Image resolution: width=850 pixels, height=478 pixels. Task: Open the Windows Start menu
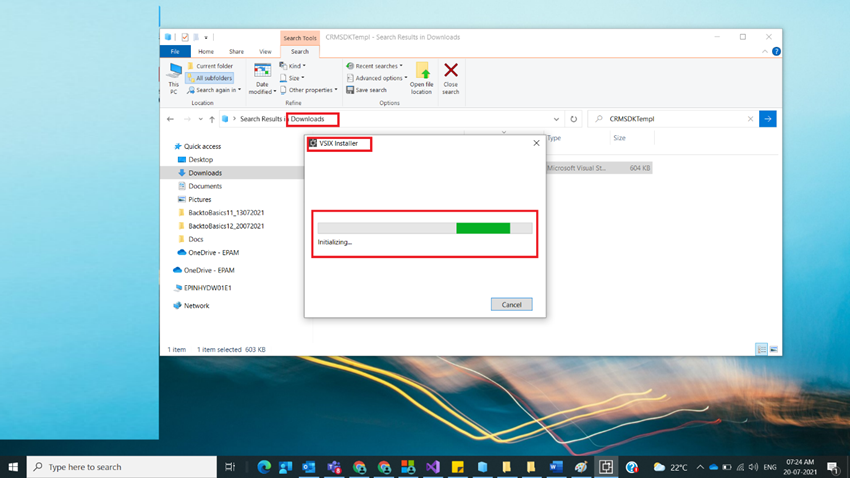(13, 467)
